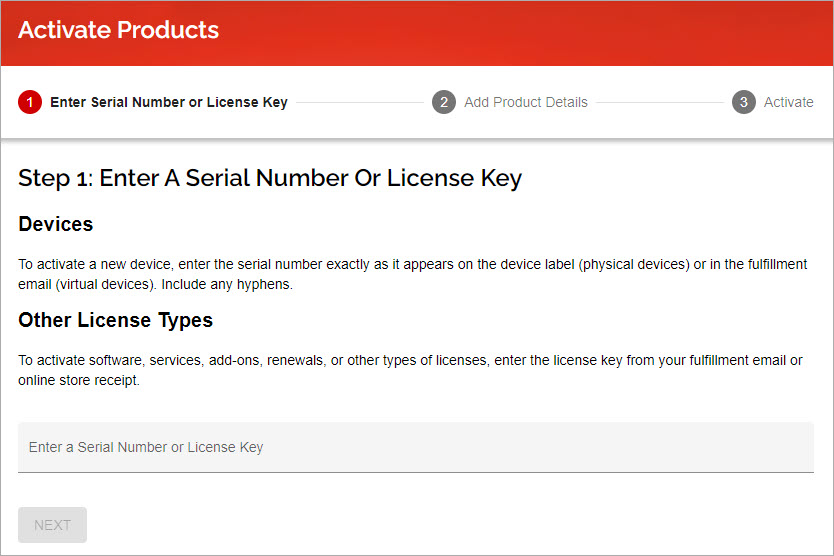Click the gray step 3 circle icon
This screenshot has height=556, width=834.
click(743, 102)
